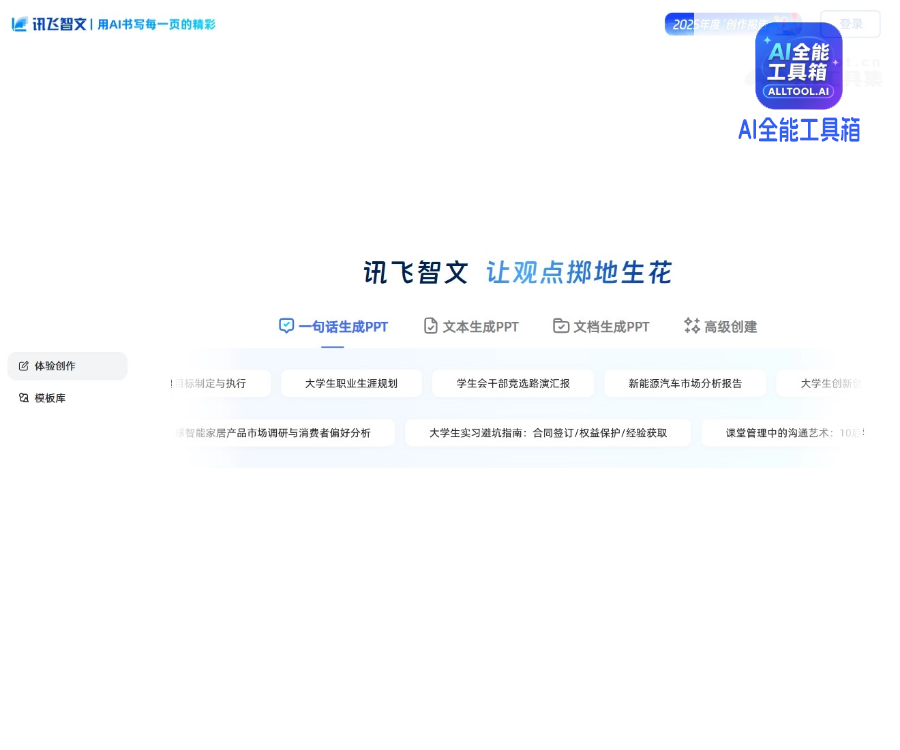Click the document icon of 文本生成PPT
This screenshot has width=900, height=750.
coord(430,326)
